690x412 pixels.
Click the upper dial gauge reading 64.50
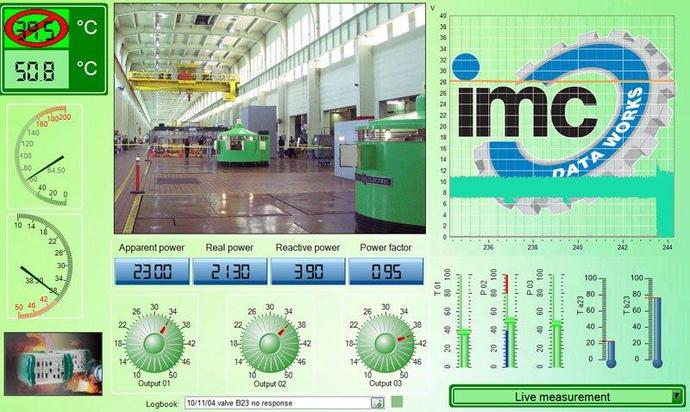[x=45, y=156]
